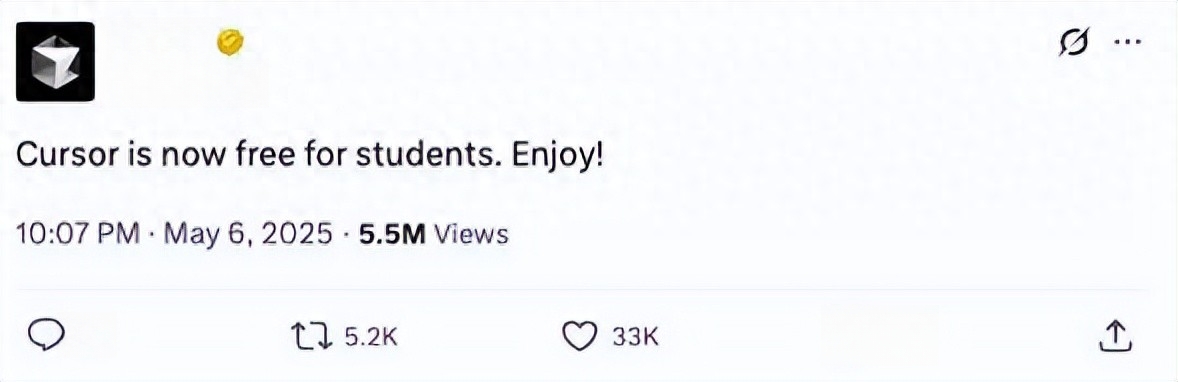Like the post with the heart icon

pos(579,337)
